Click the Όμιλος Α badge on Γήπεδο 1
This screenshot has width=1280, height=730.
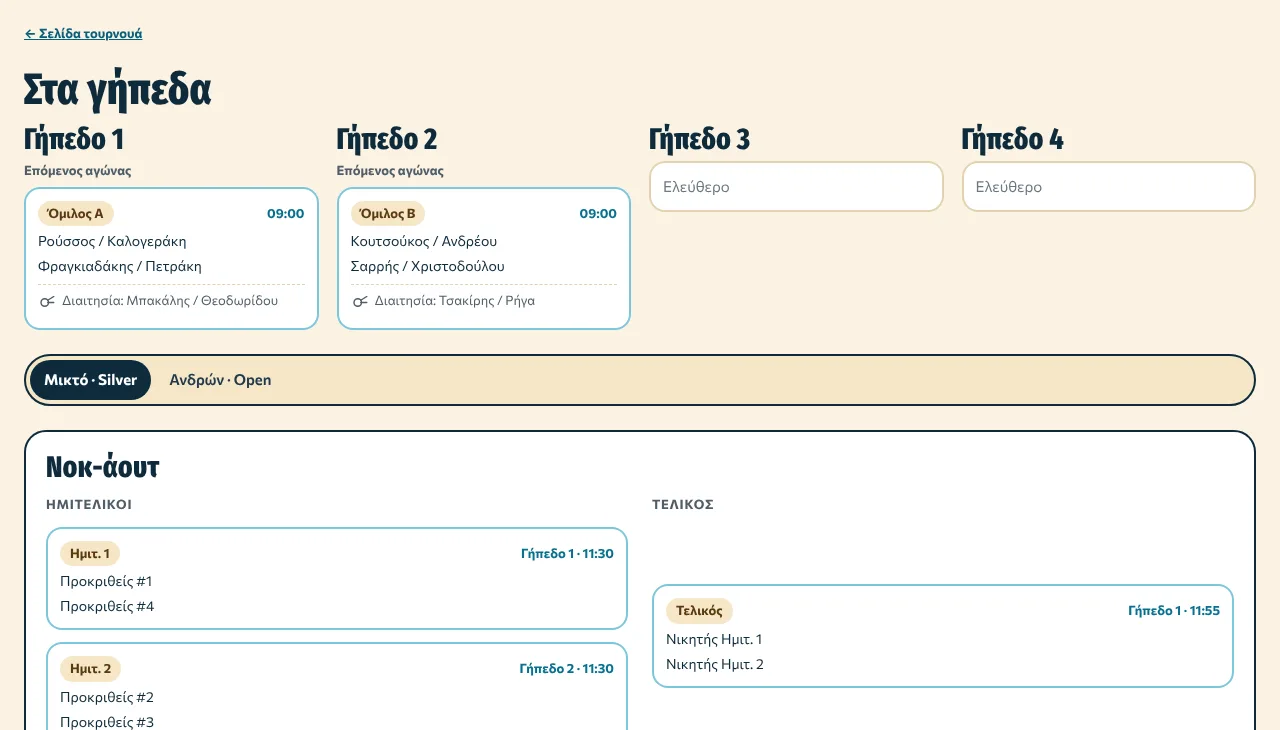tap(76, 213)
